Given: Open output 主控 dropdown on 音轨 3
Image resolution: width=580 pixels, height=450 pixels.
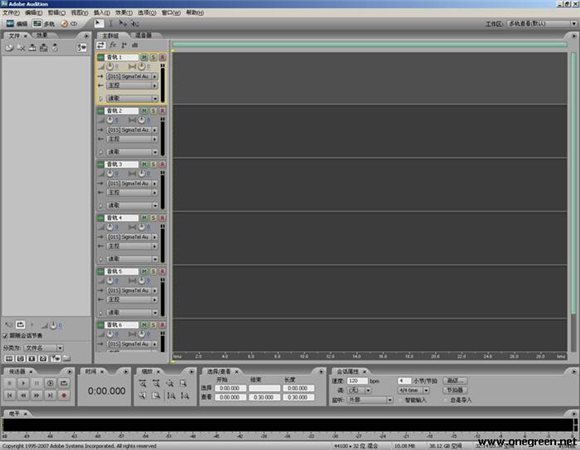Looking at the screenshot, I should tap(132, 192).
